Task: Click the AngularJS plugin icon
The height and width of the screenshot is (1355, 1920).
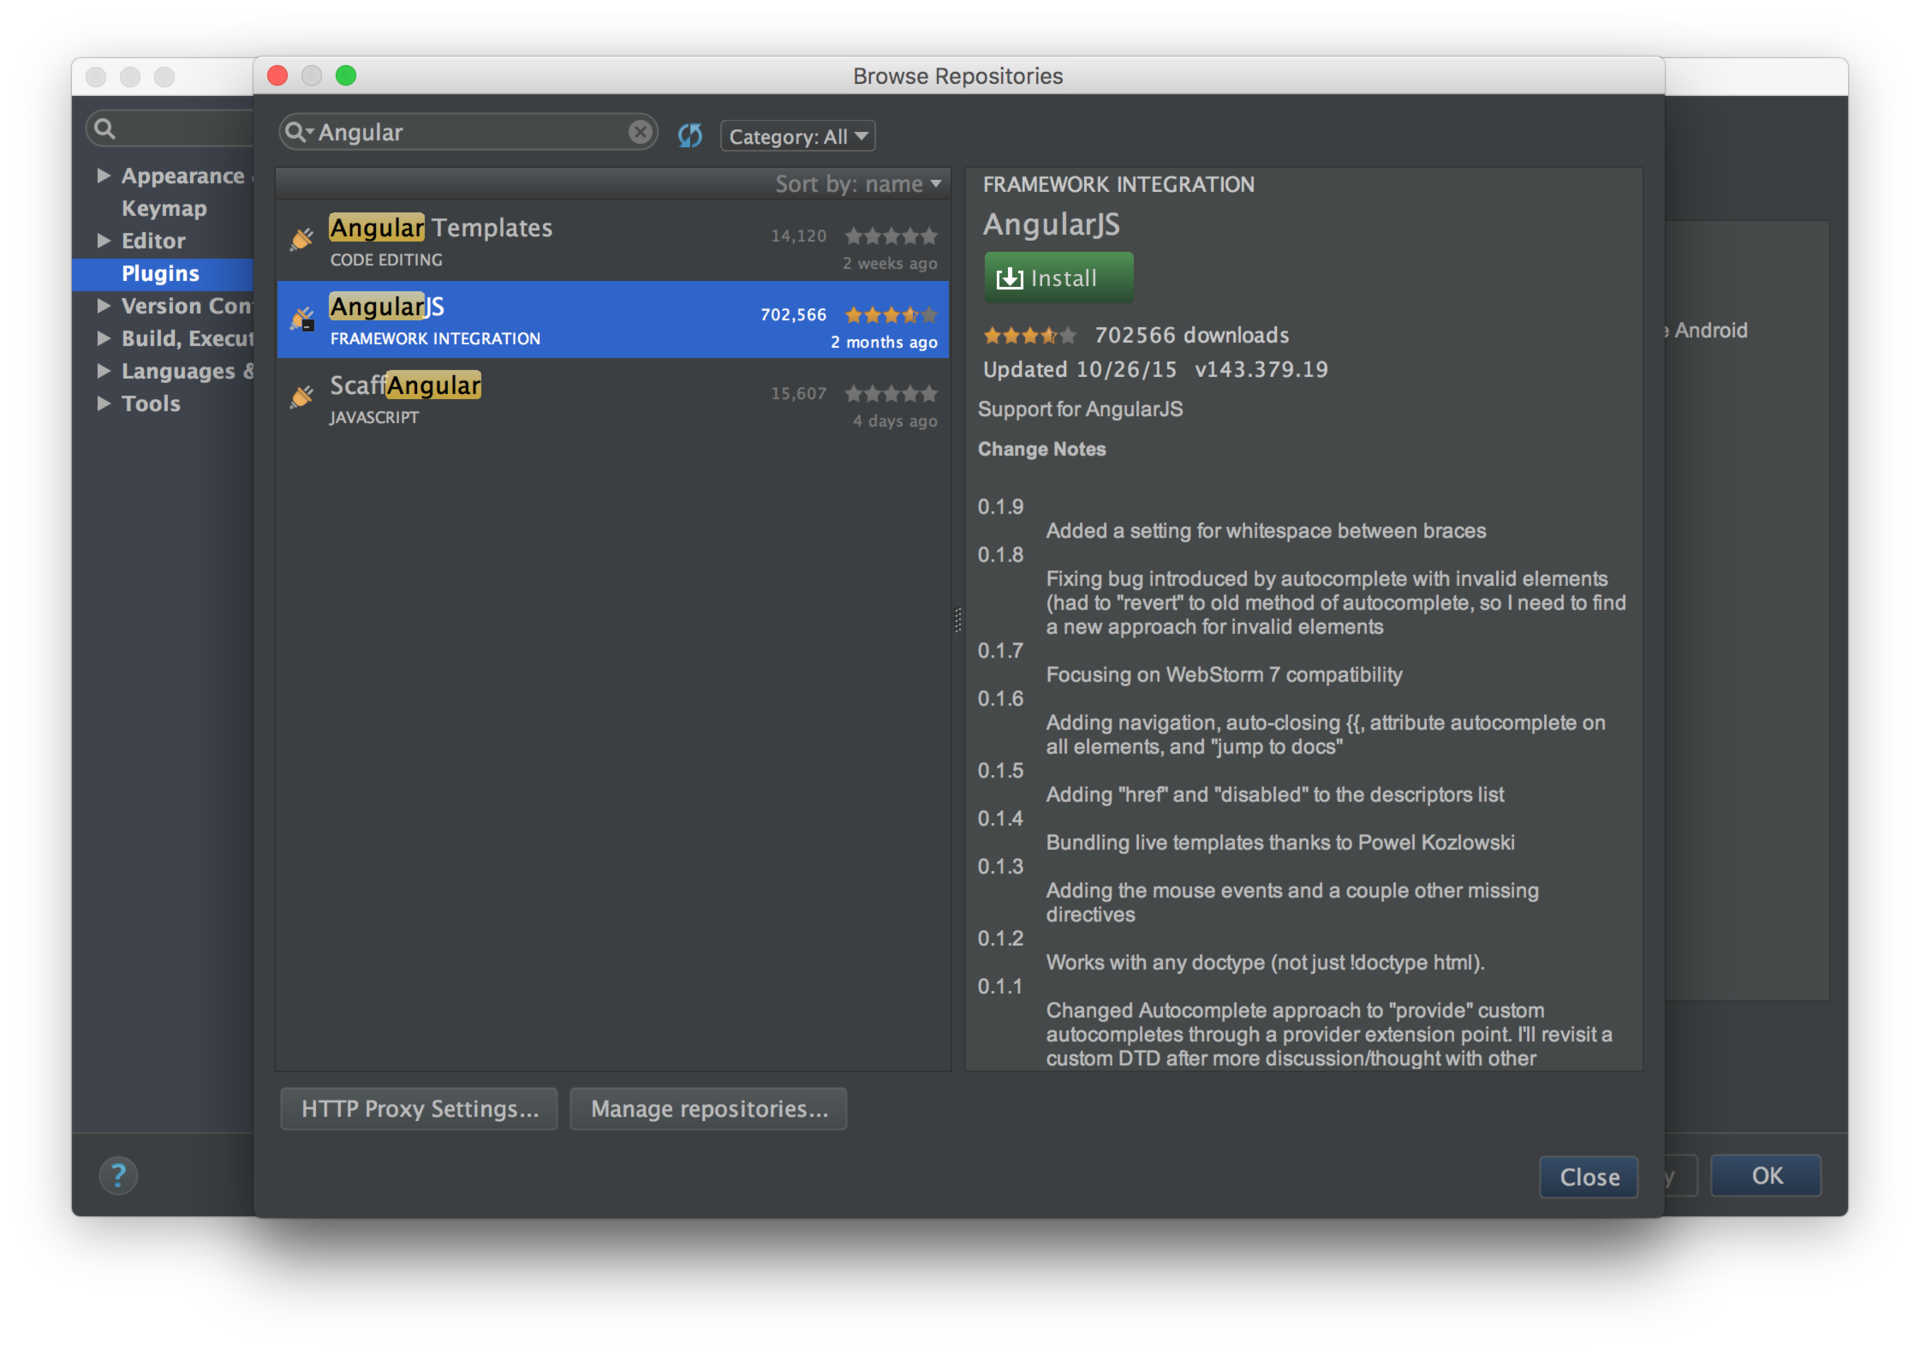Action: coord(302,319)
